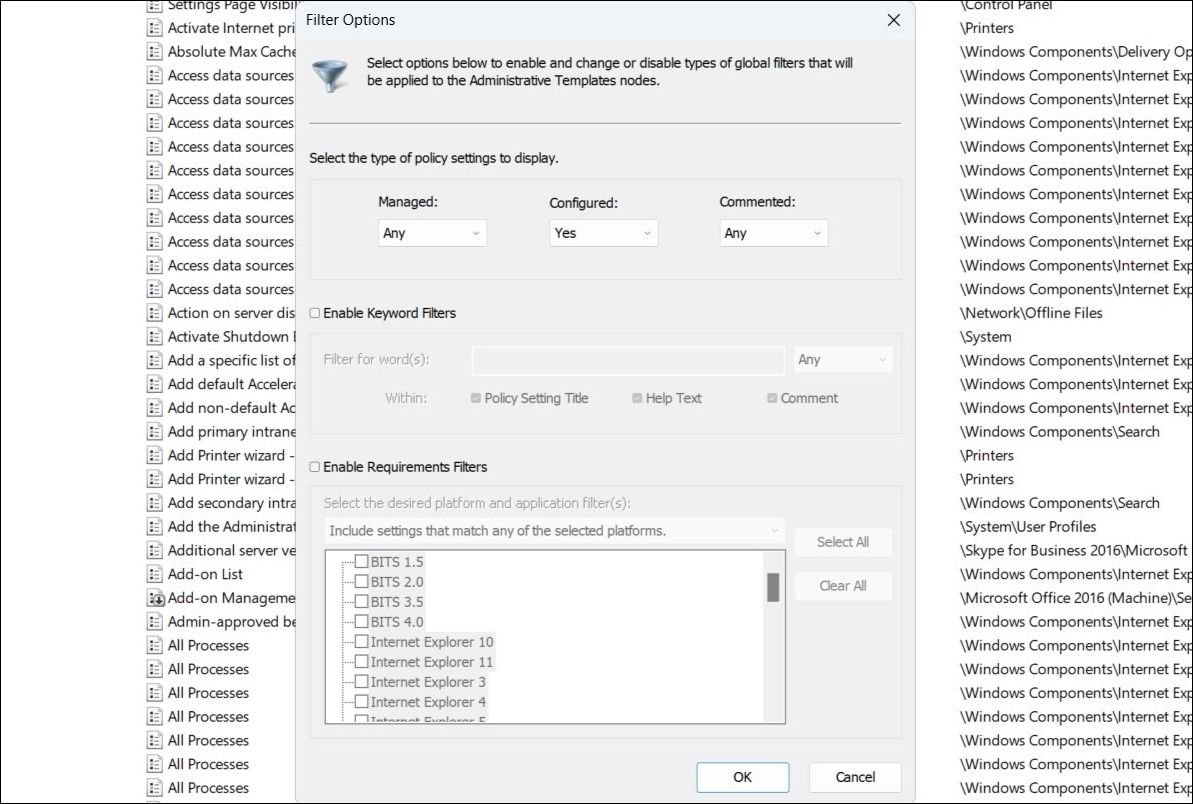
Task: Click the policy icon beside Add-on List
Action: coord(155,574)
